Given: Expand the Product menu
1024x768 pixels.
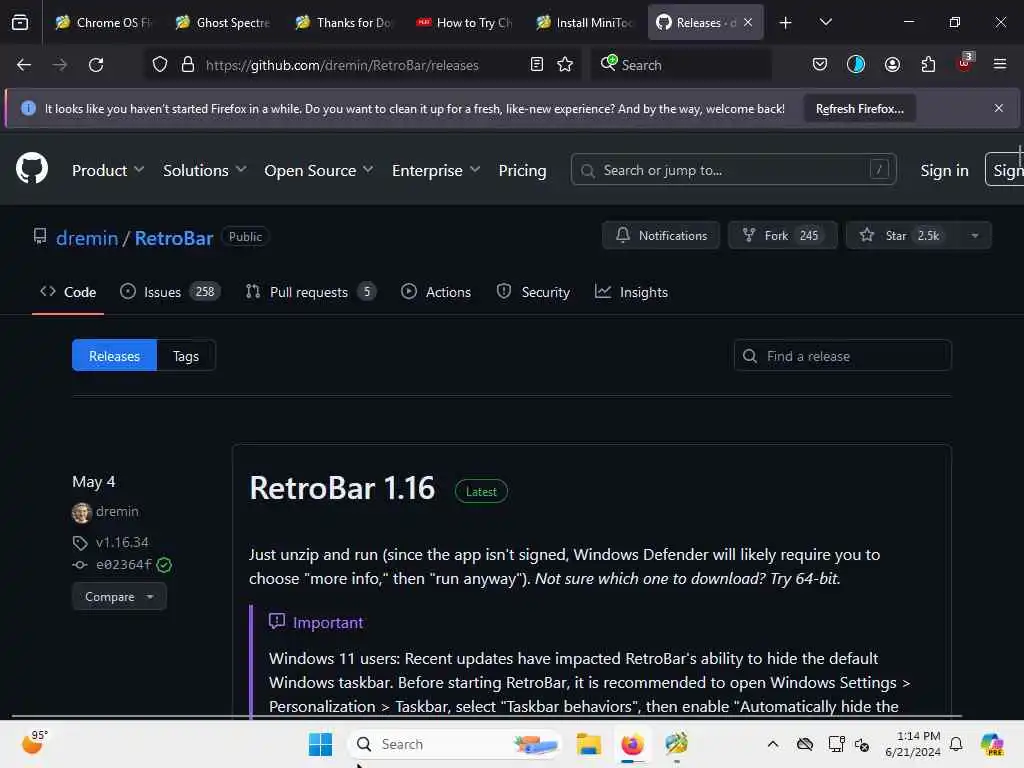Looking at the screenshot, I should (108, 170).
